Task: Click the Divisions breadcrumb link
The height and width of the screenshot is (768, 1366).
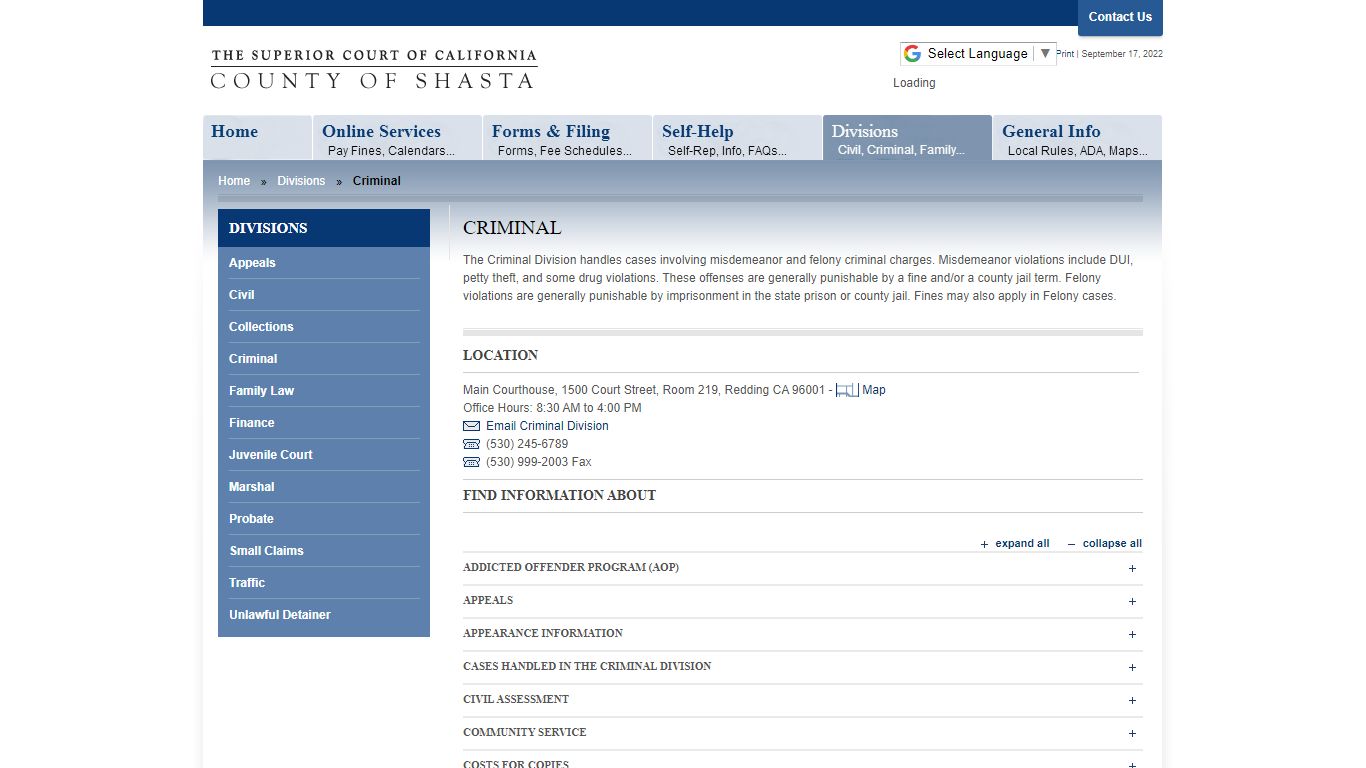Action: tap(301, 181)
